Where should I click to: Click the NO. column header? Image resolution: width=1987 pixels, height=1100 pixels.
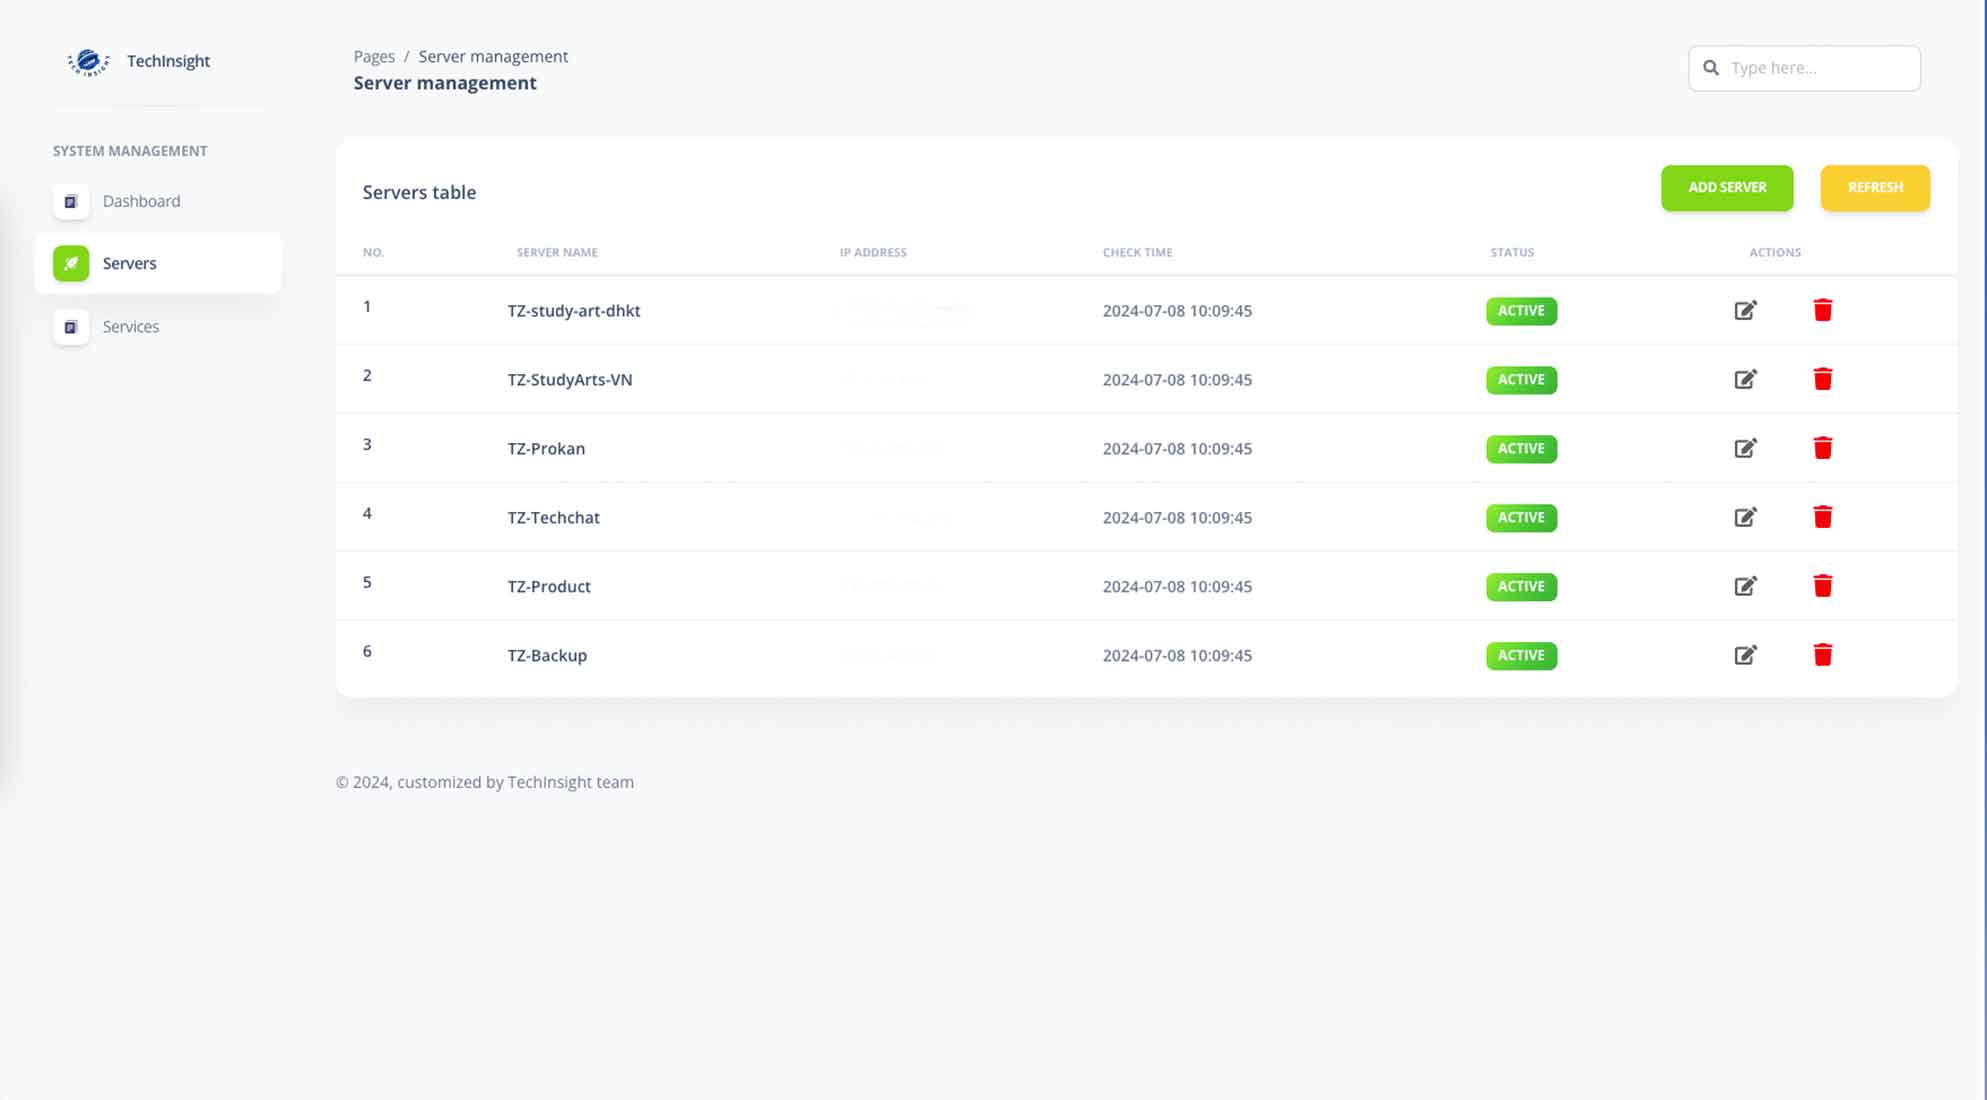click(373, 252)
